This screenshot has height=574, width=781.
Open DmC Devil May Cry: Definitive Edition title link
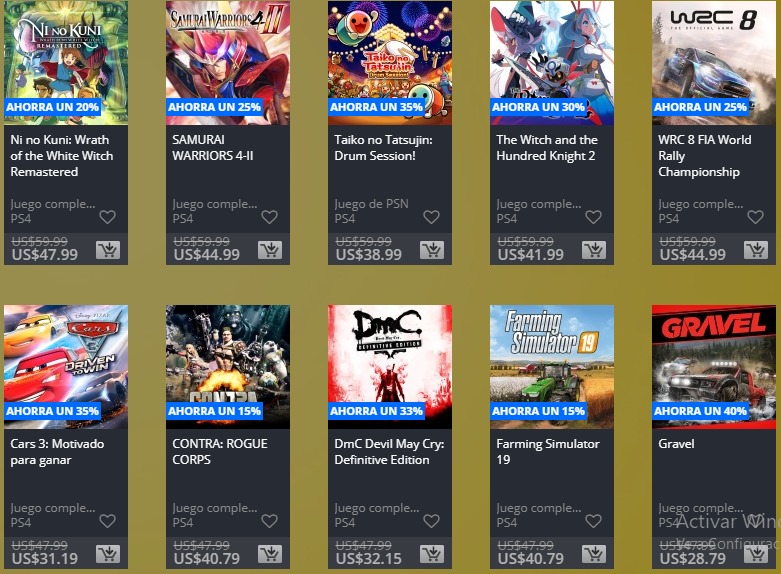[x=389, y=451]
